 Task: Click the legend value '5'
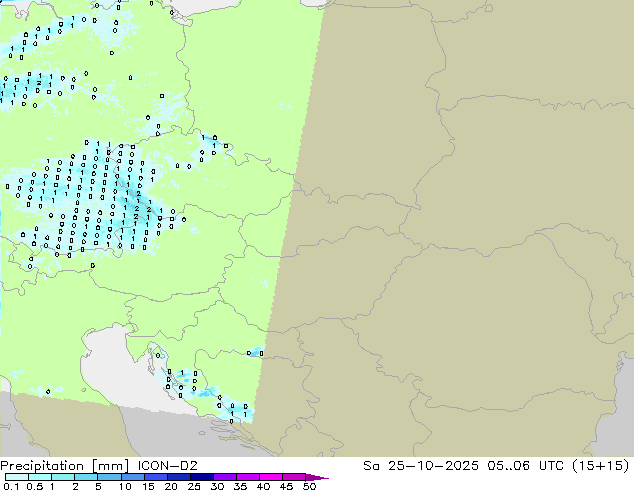tap(98, 486)
